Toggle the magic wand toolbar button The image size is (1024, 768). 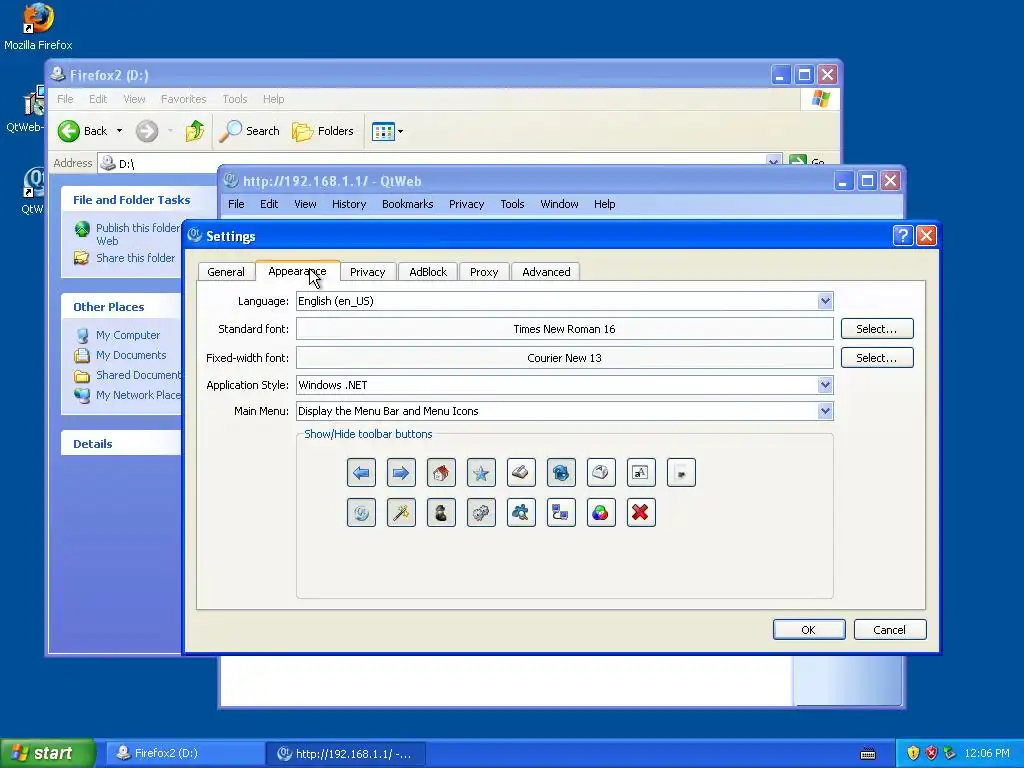401,513
